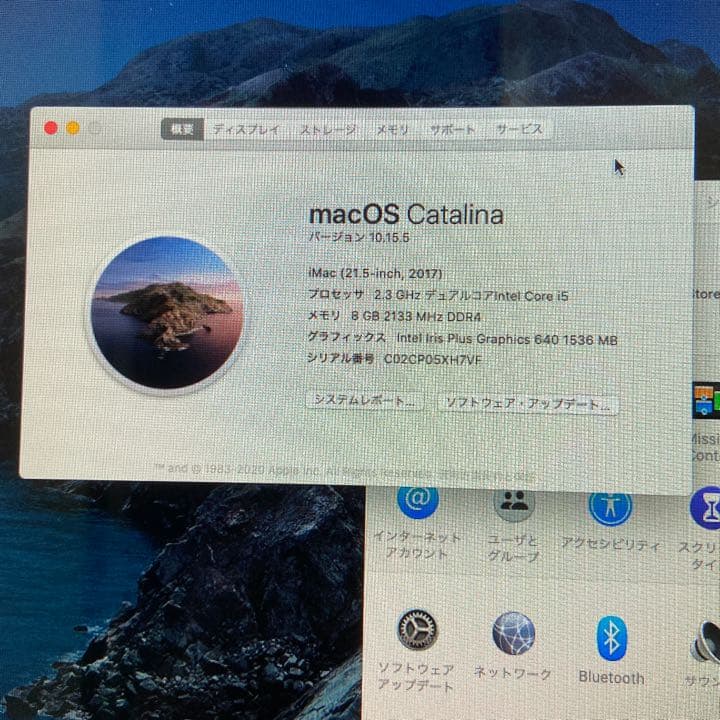Click the ソフトウェア・アップデート button

click(x=528, y=404)
